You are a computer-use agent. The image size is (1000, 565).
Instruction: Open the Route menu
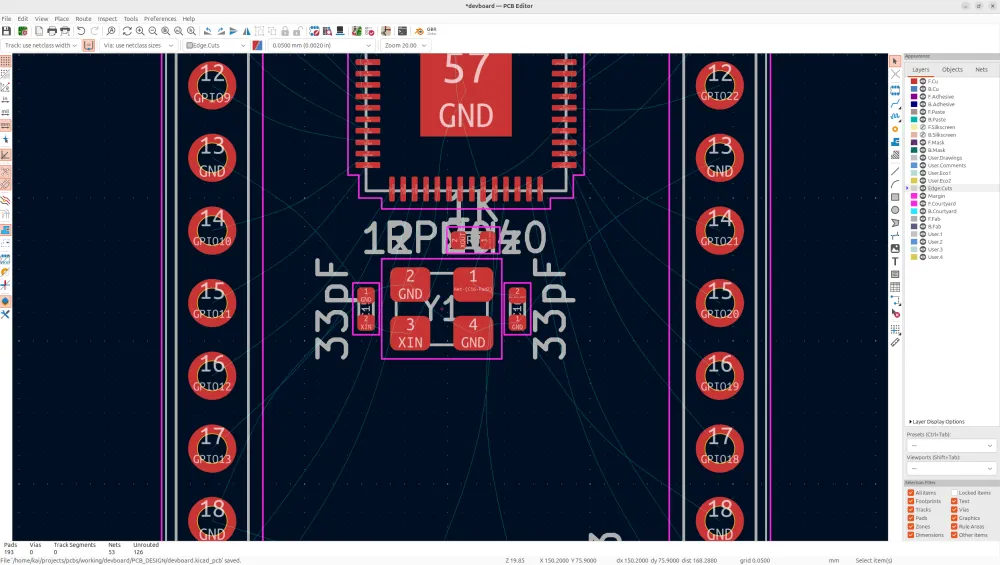point(83,19)
